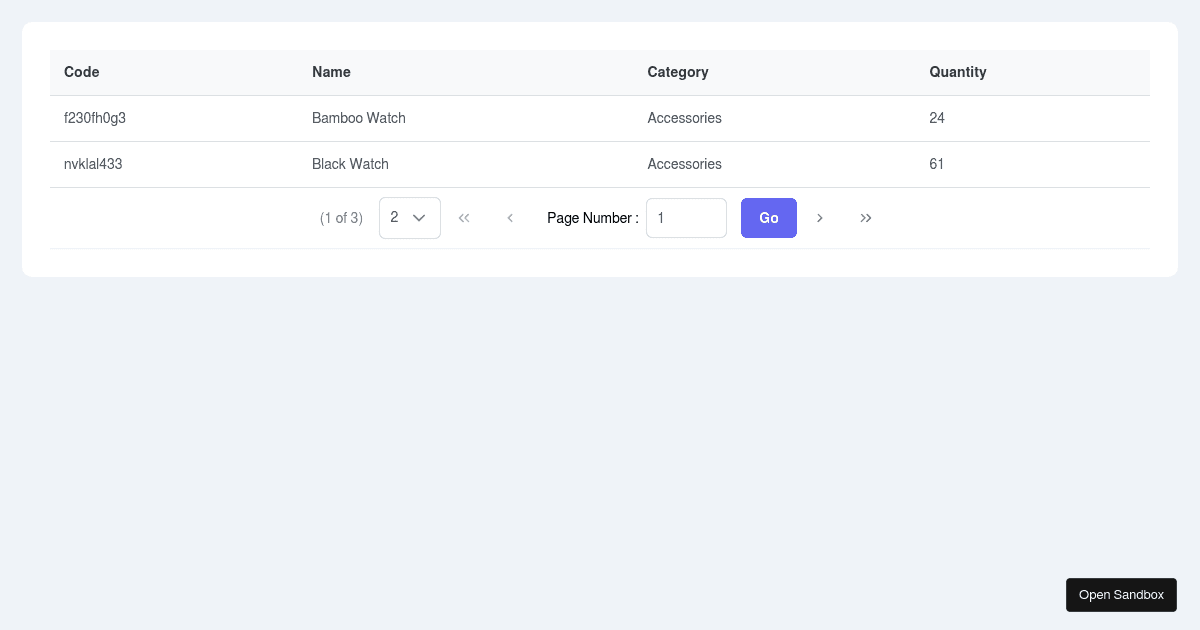Click the previous-page arrow icon

tap(510, 218)
